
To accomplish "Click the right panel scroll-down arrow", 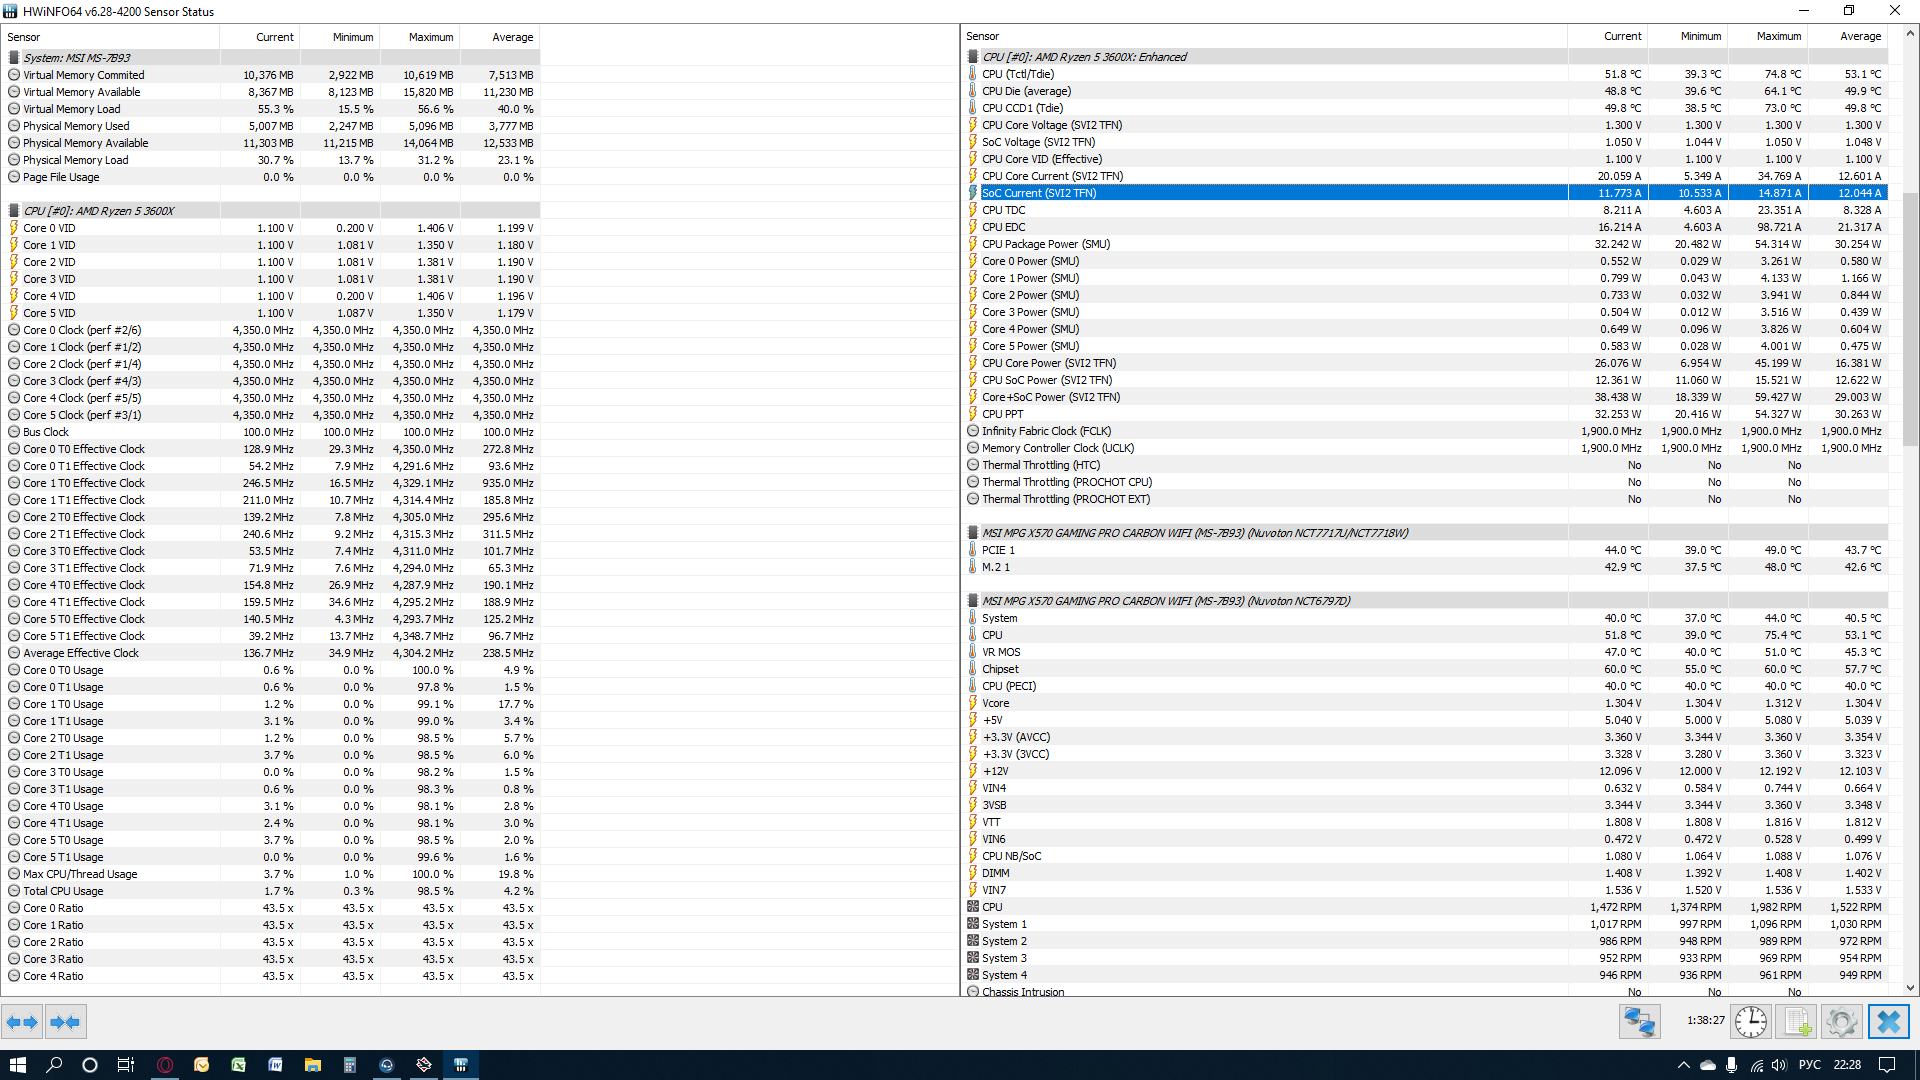I will (1910, 988).
